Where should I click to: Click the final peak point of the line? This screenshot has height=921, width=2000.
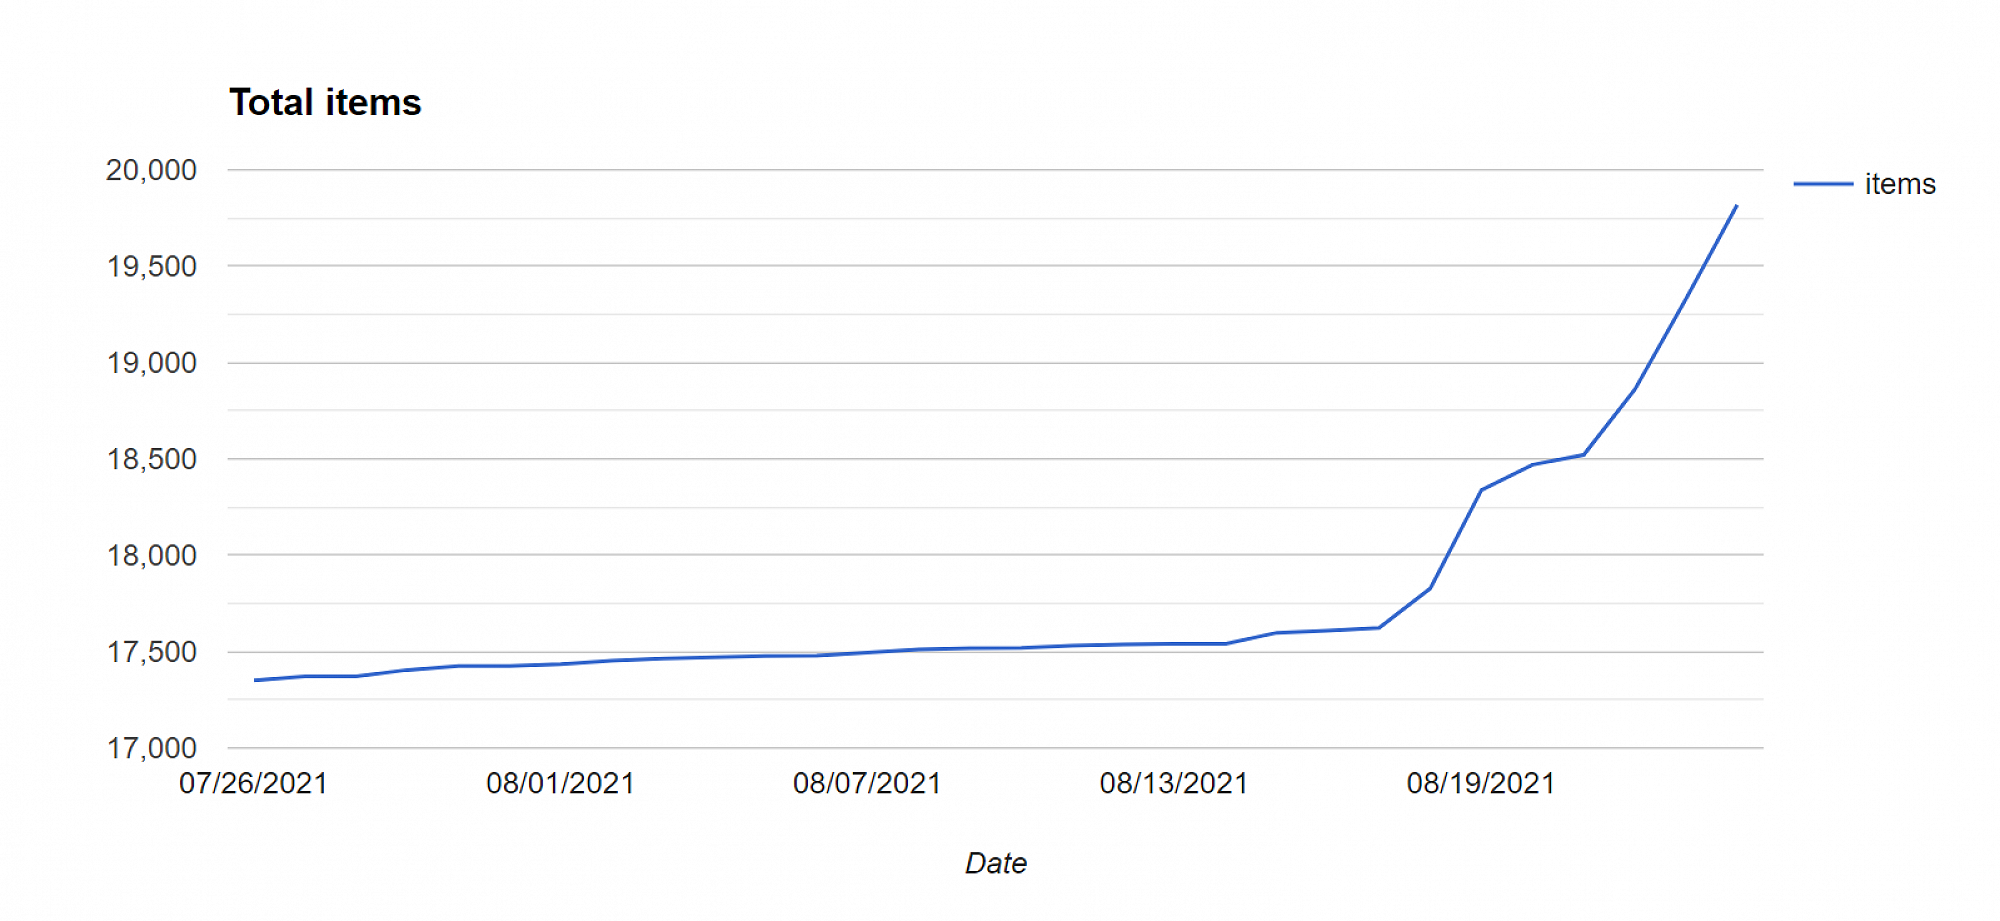pyautogui.click(x=1736, y=206)
